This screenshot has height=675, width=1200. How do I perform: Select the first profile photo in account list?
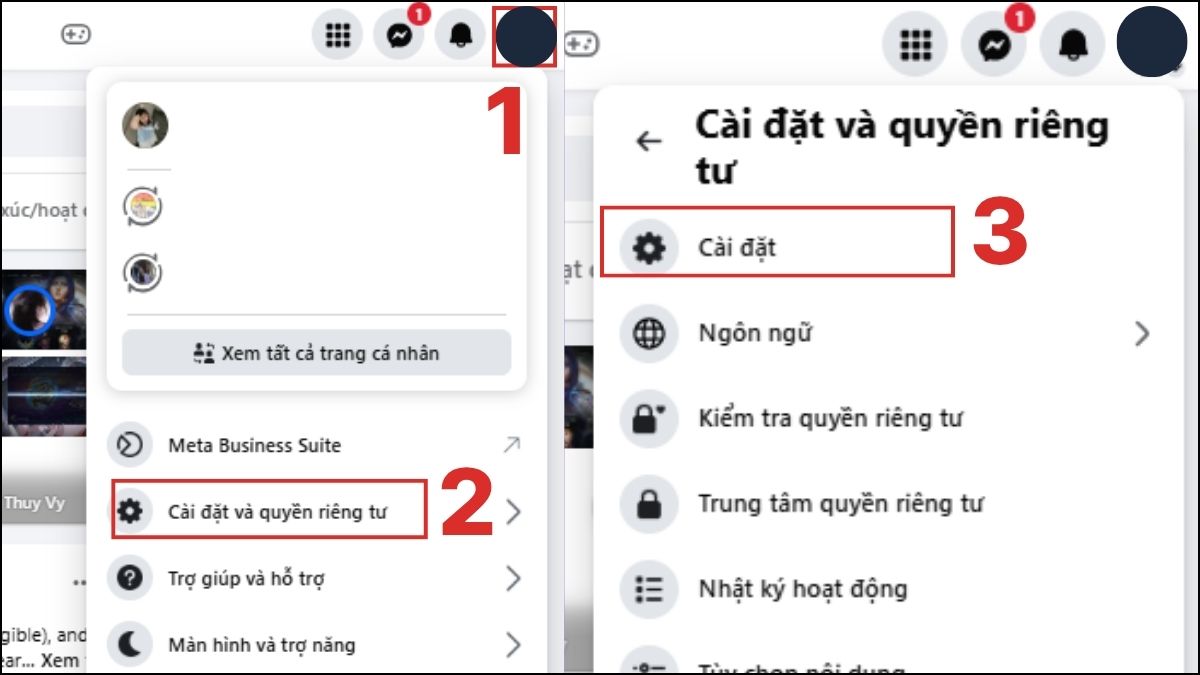[145, 125]
